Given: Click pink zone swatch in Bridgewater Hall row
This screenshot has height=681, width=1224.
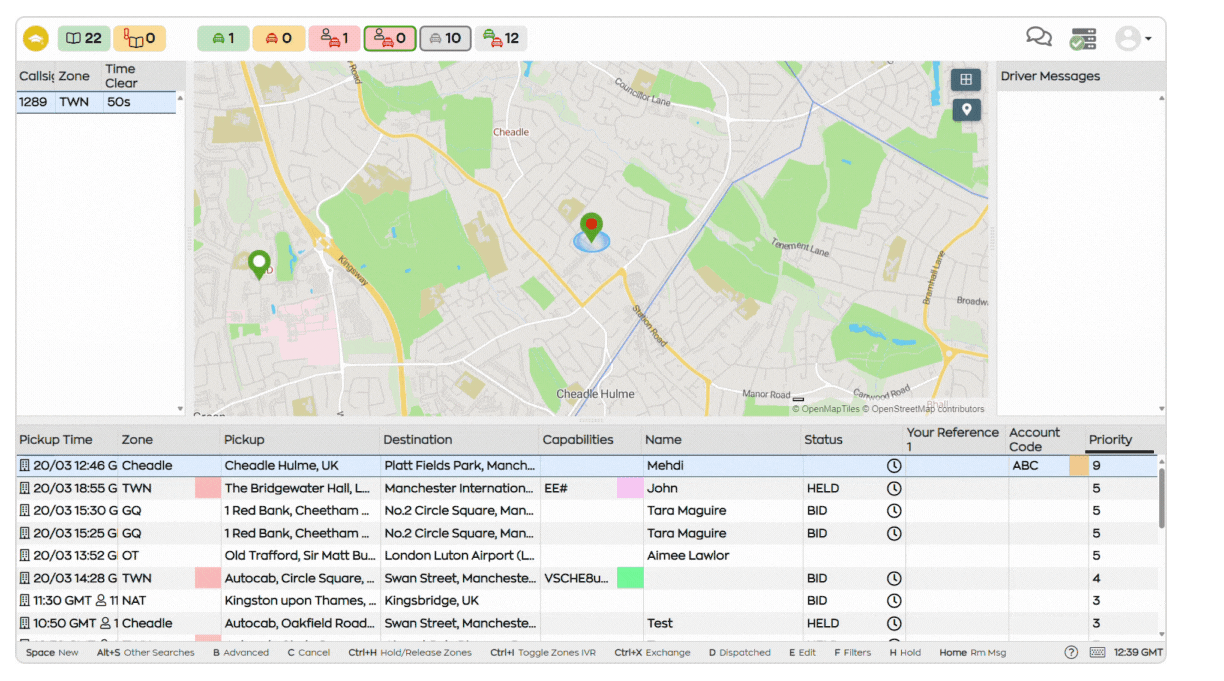Looking at the screenshot, I should tap(208, 488).
